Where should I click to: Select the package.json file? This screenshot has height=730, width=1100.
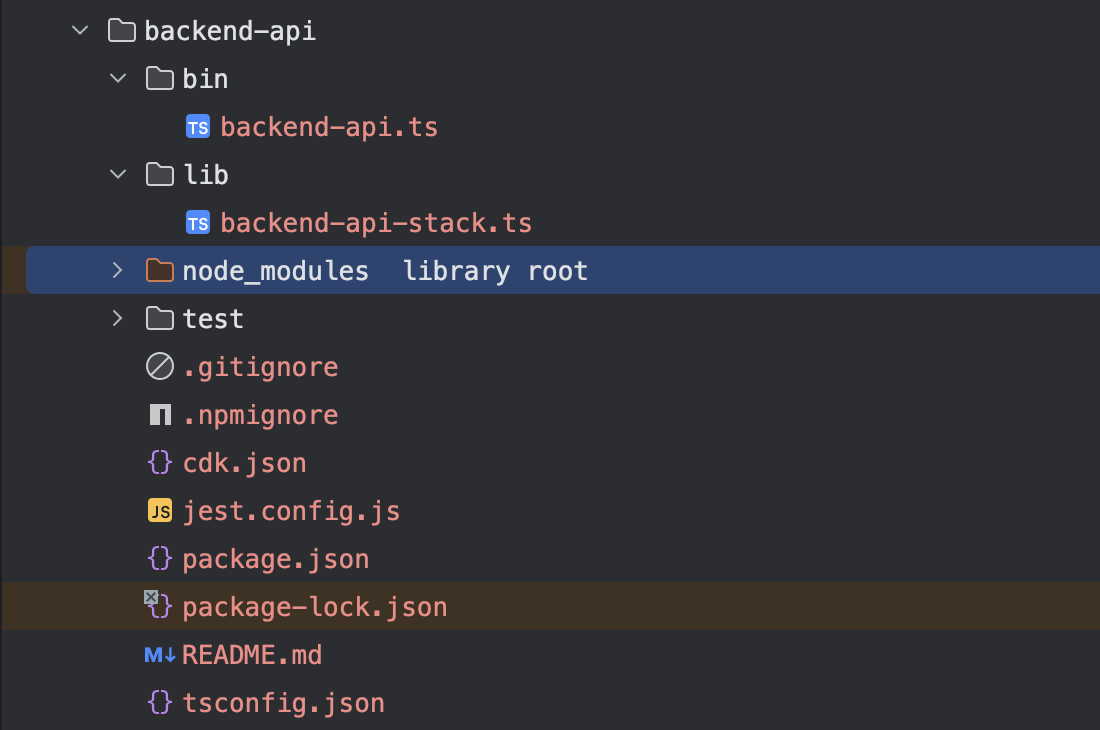[275, 559]
